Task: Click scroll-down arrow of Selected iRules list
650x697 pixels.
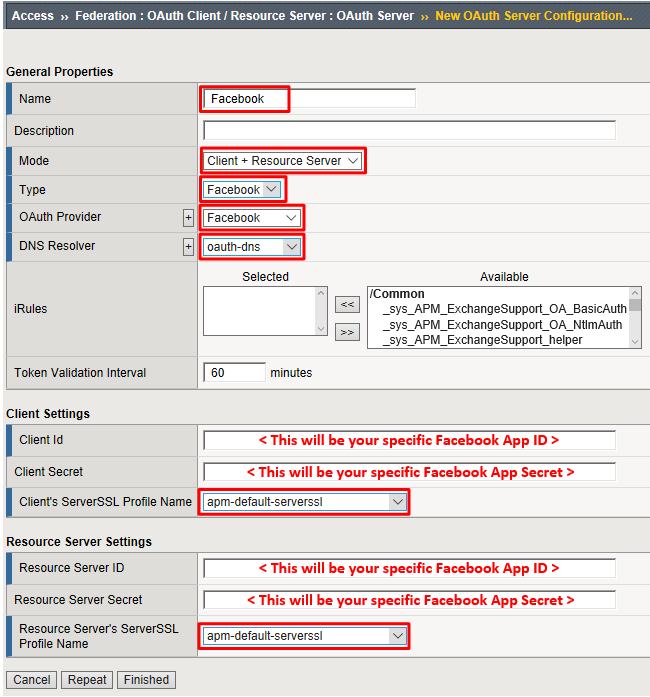Action: pyautogui.click(x=321, y=329)
